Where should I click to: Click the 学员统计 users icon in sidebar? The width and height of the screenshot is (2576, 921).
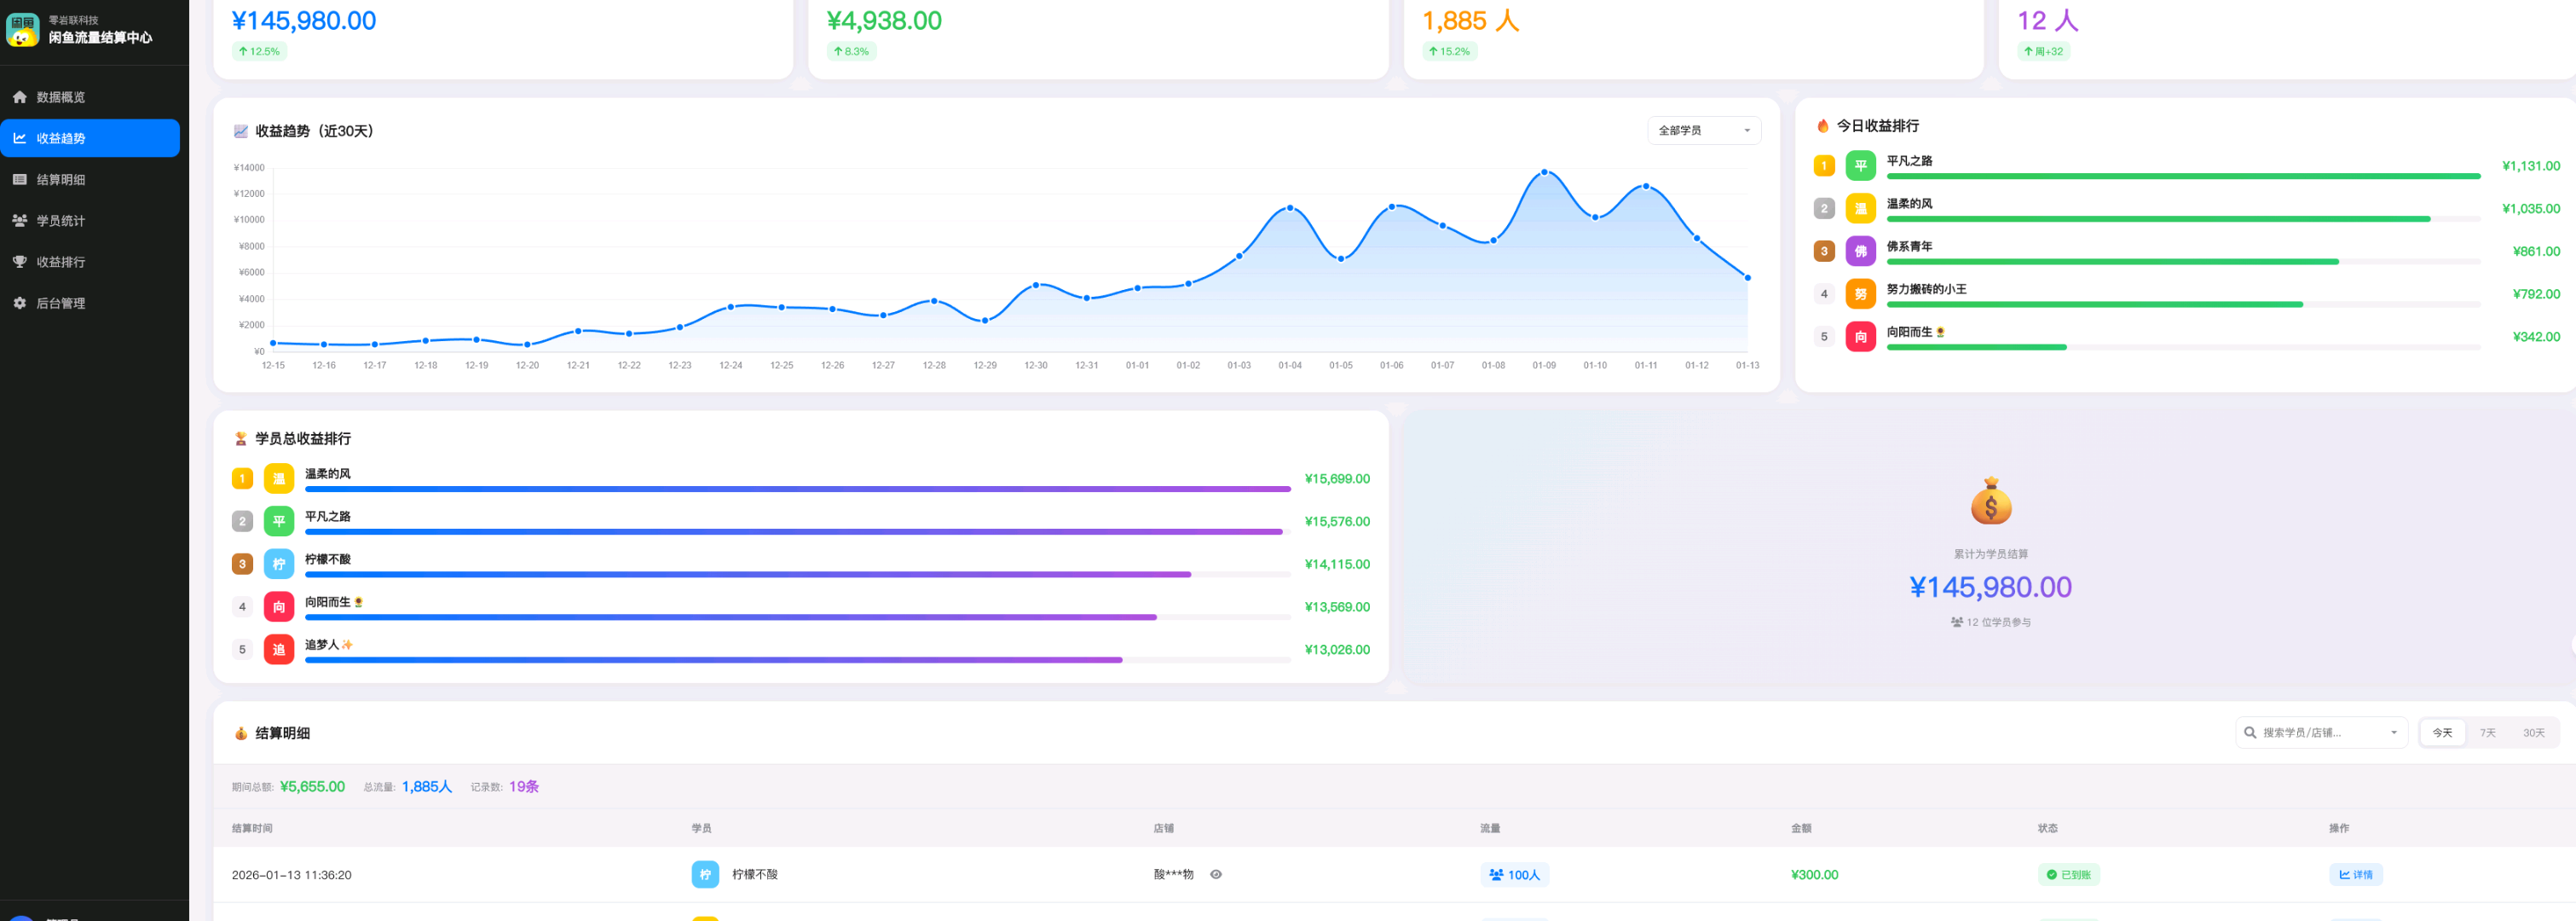coord(20,220)
